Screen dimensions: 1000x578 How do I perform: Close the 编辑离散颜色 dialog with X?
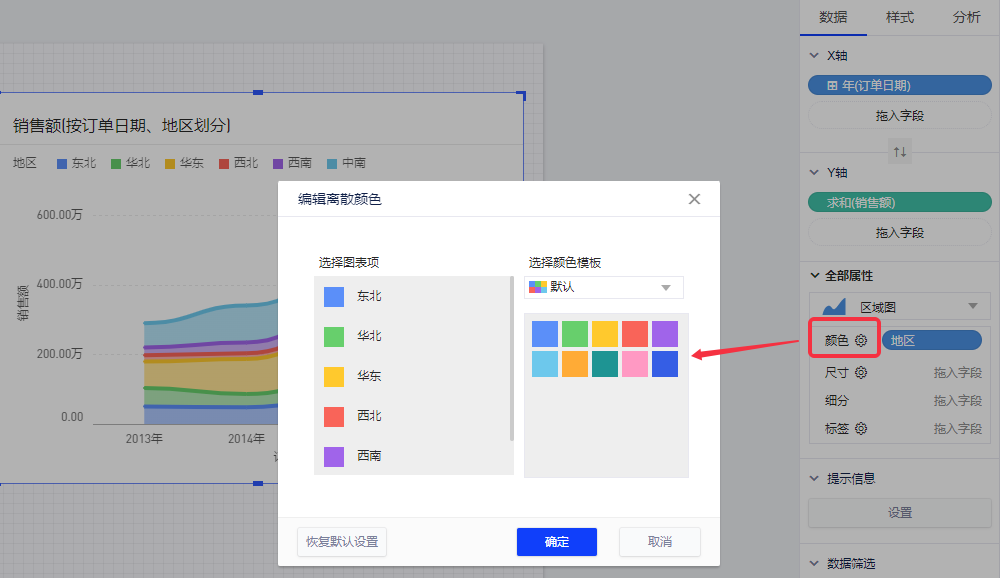tap(694, 199)
